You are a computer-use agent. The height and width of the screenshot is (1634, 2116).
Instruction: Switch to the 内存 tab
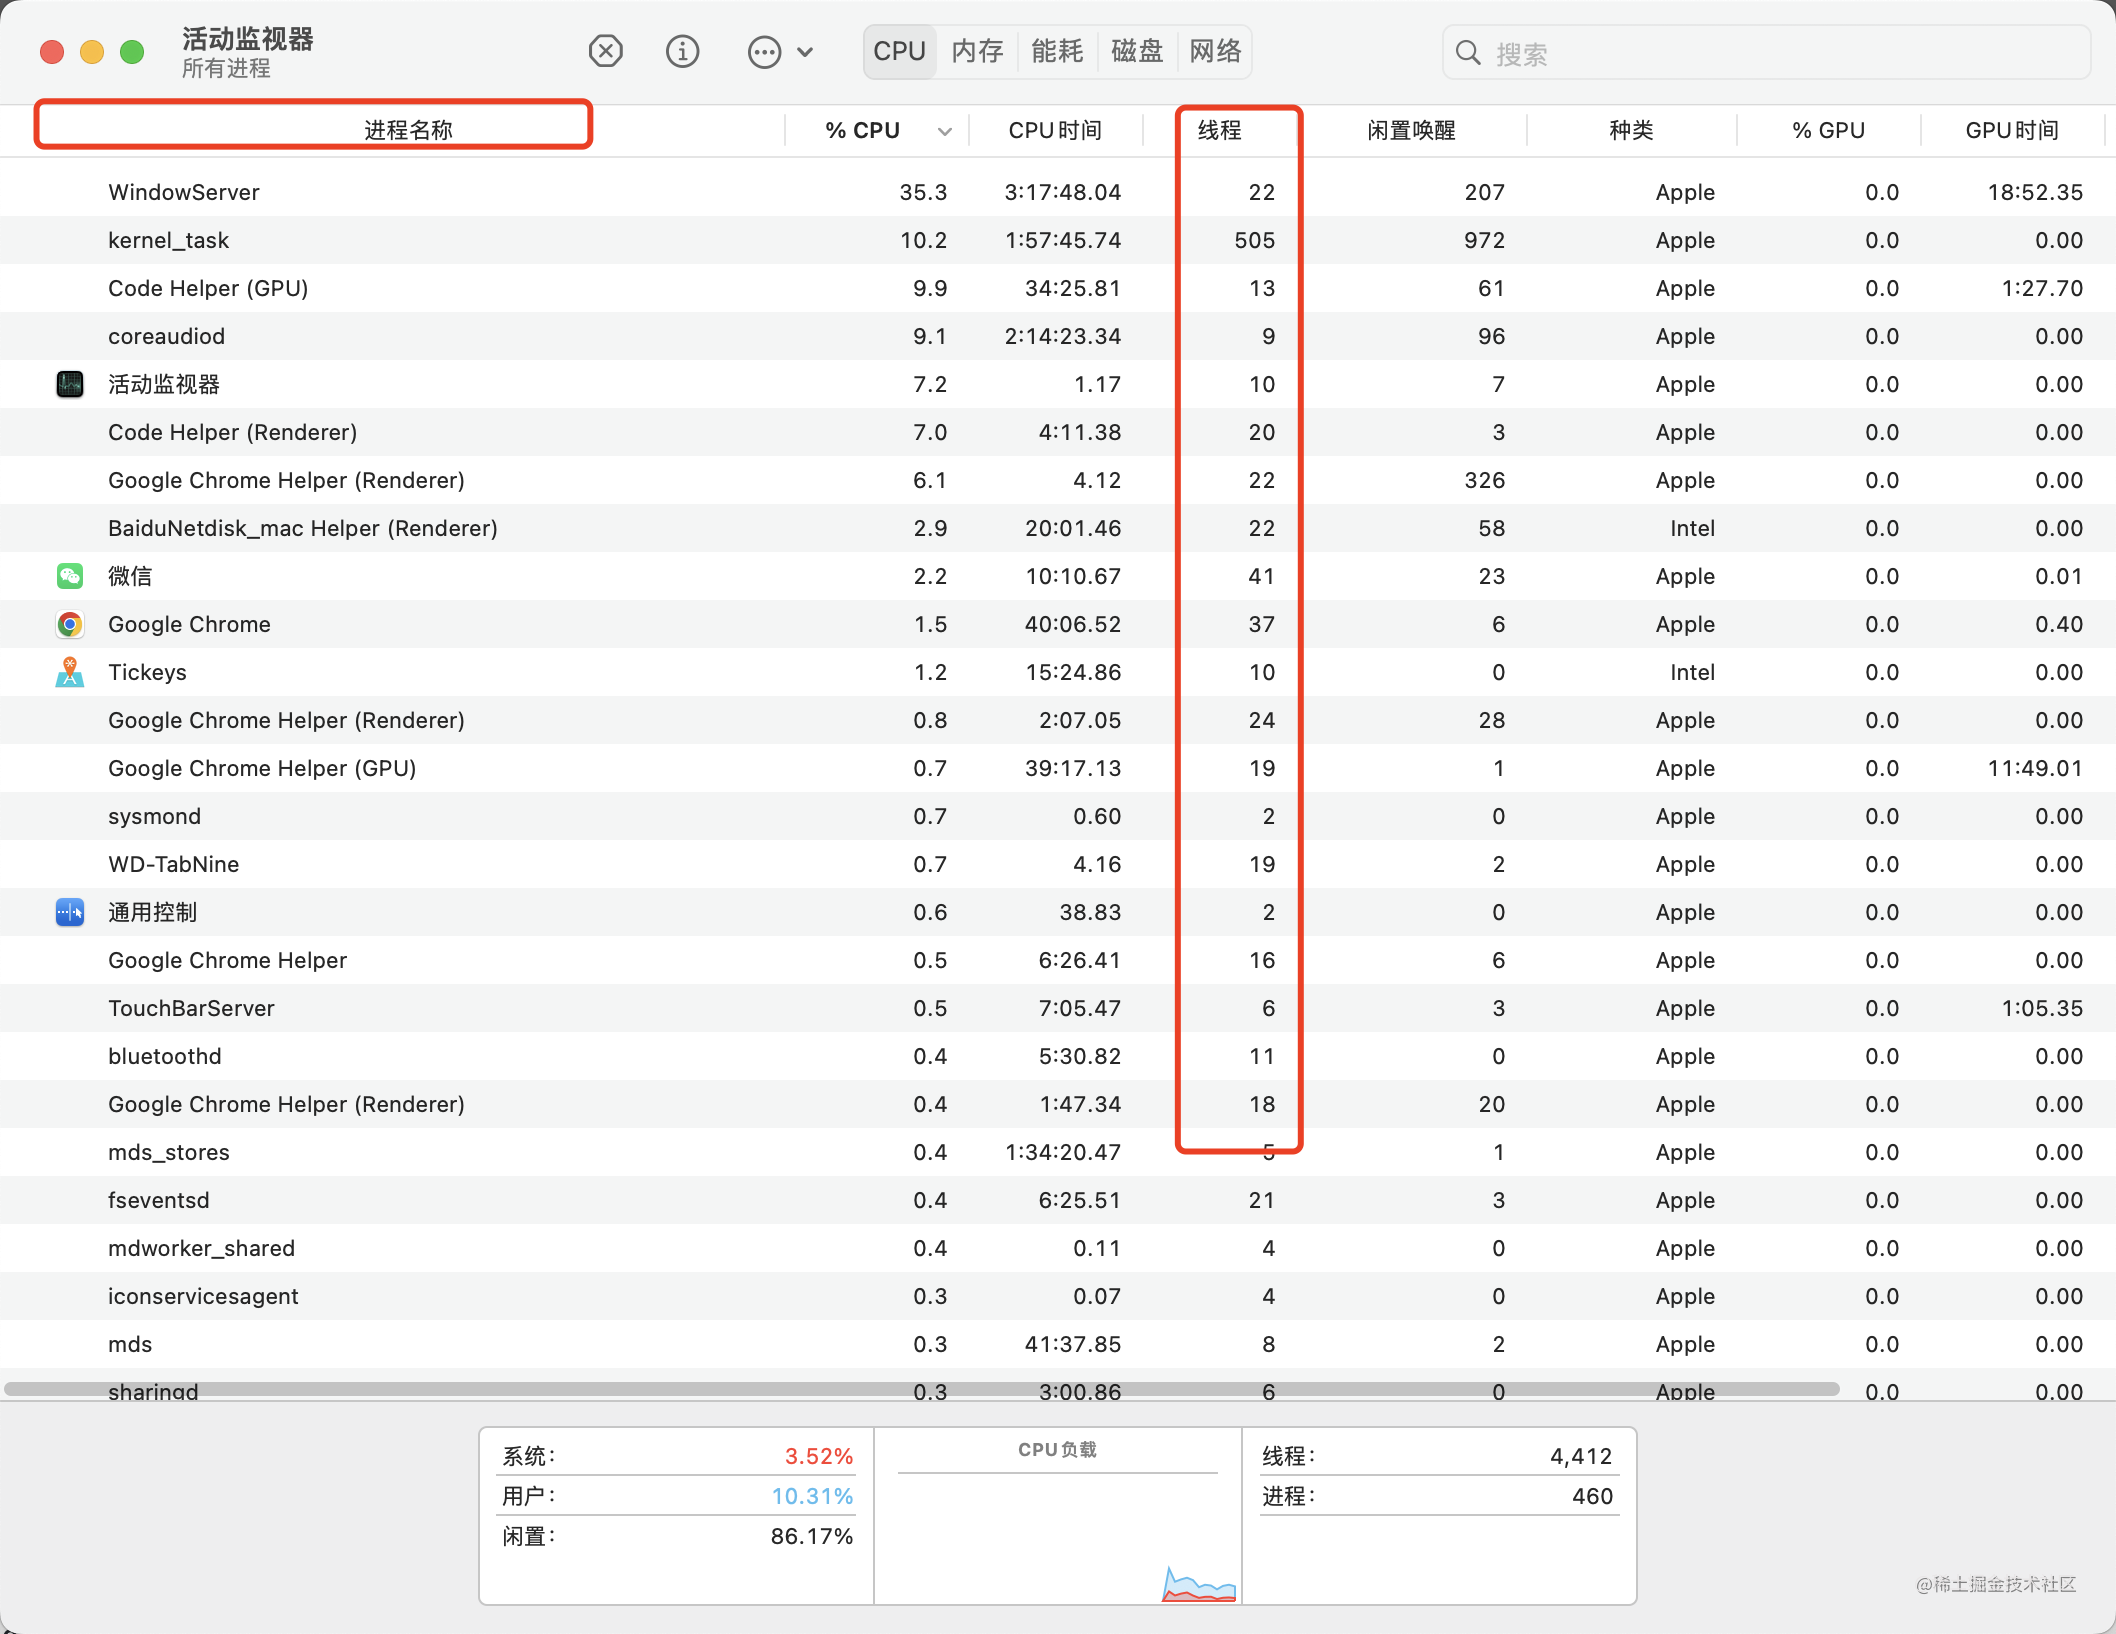977,51
